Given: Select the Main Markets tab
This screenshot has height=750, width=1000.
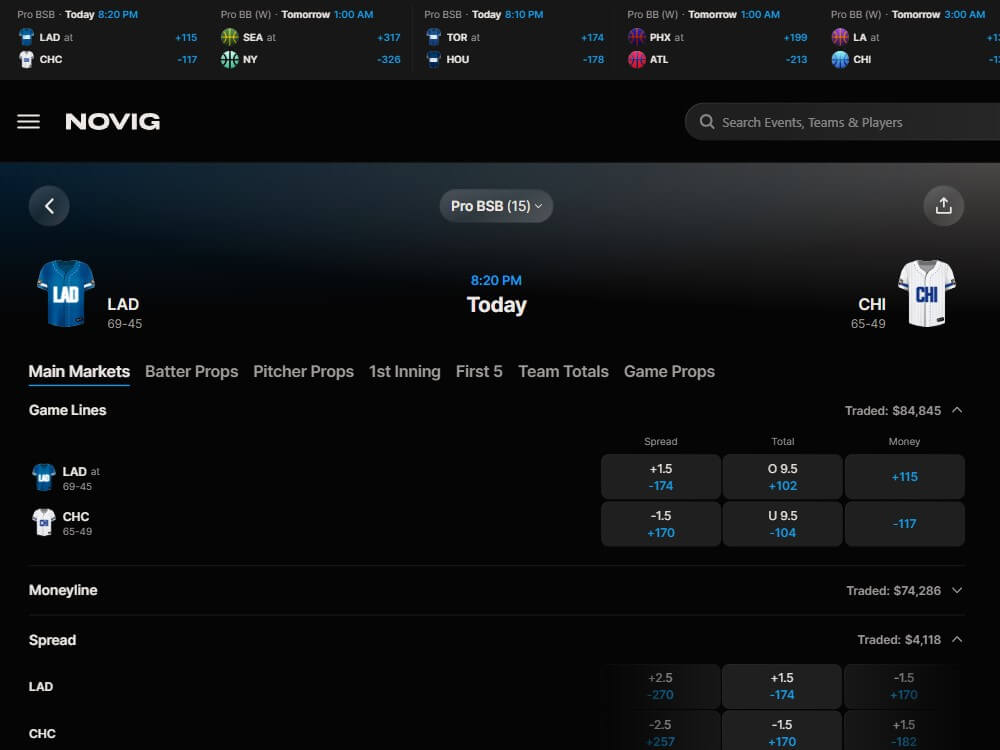Looking at the screenshot, I should (79, 371).
